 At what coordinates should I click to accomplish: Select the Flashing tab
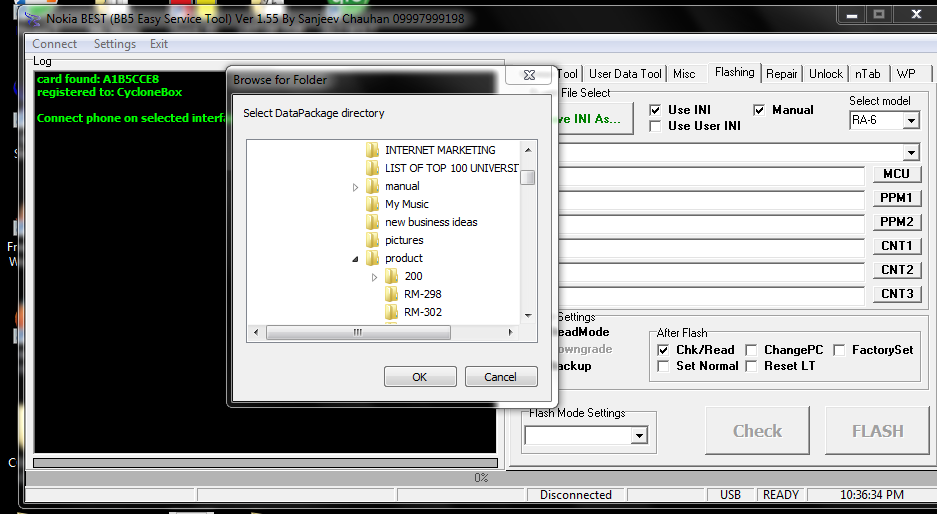734,72
